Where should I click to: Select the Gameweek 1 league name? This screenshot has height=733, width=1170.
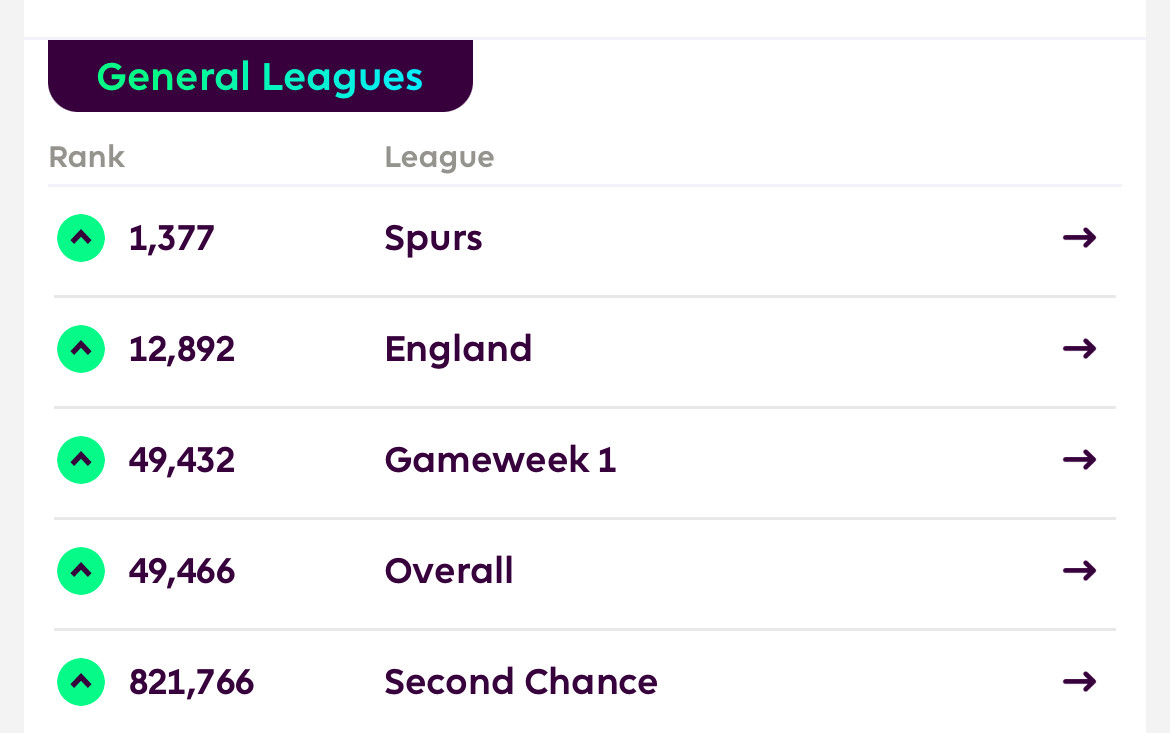point(500,460)
